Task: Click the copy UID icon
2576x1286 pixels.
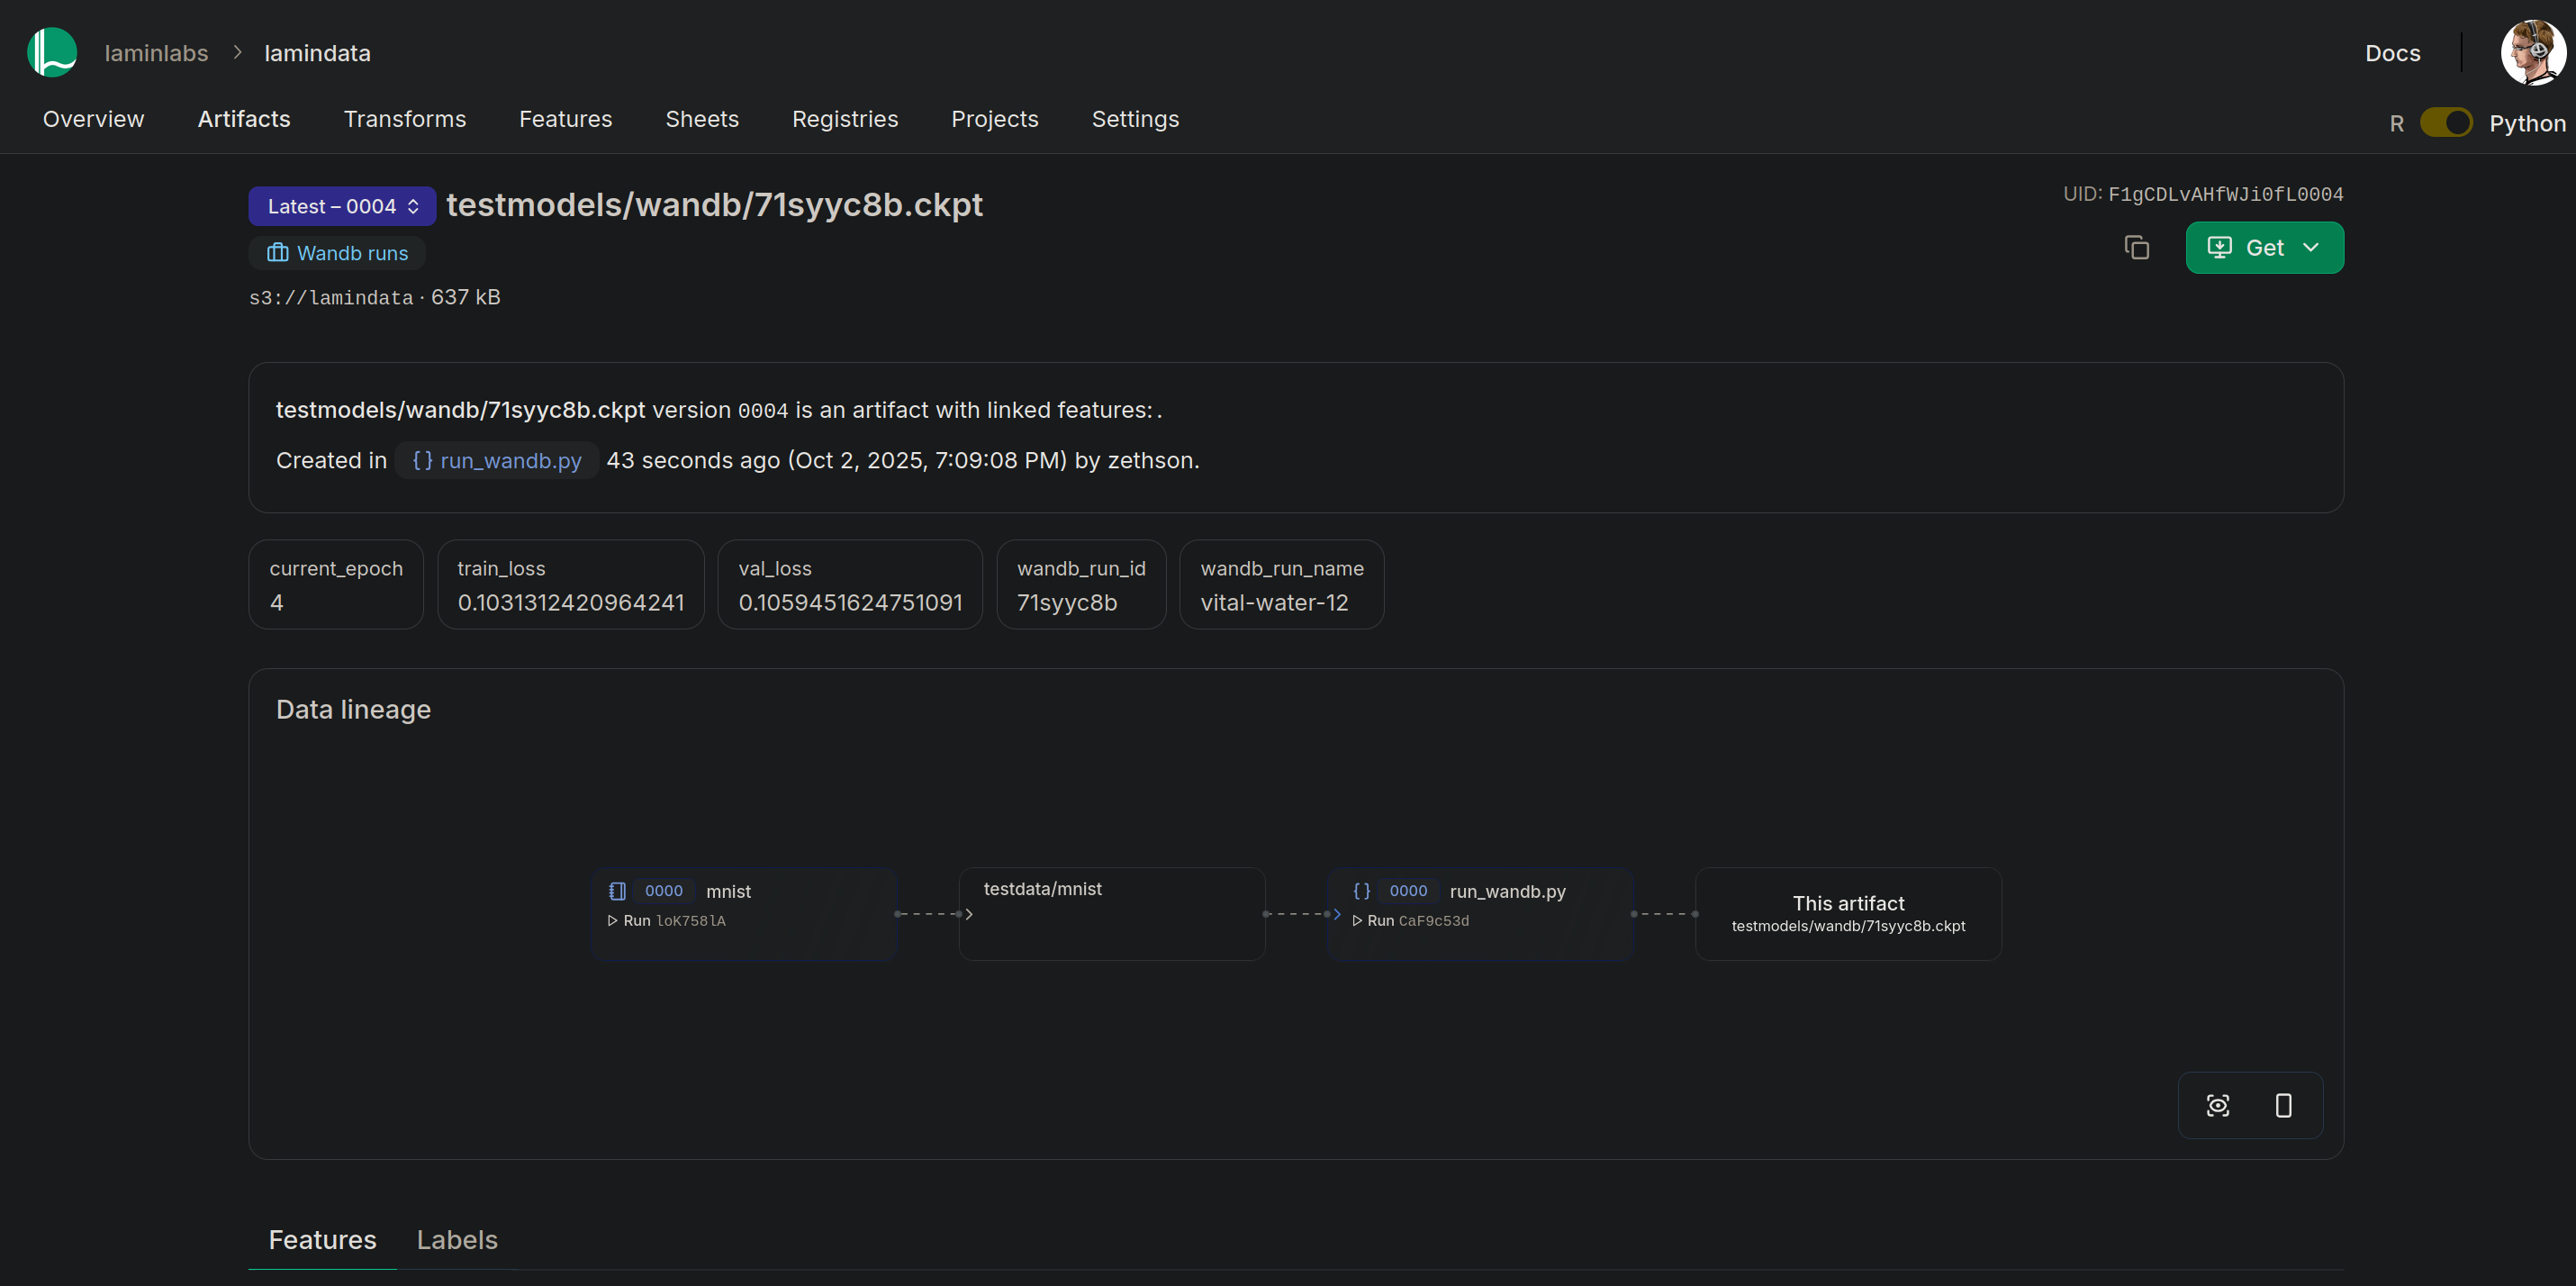Action: [x=2136, y=247]
